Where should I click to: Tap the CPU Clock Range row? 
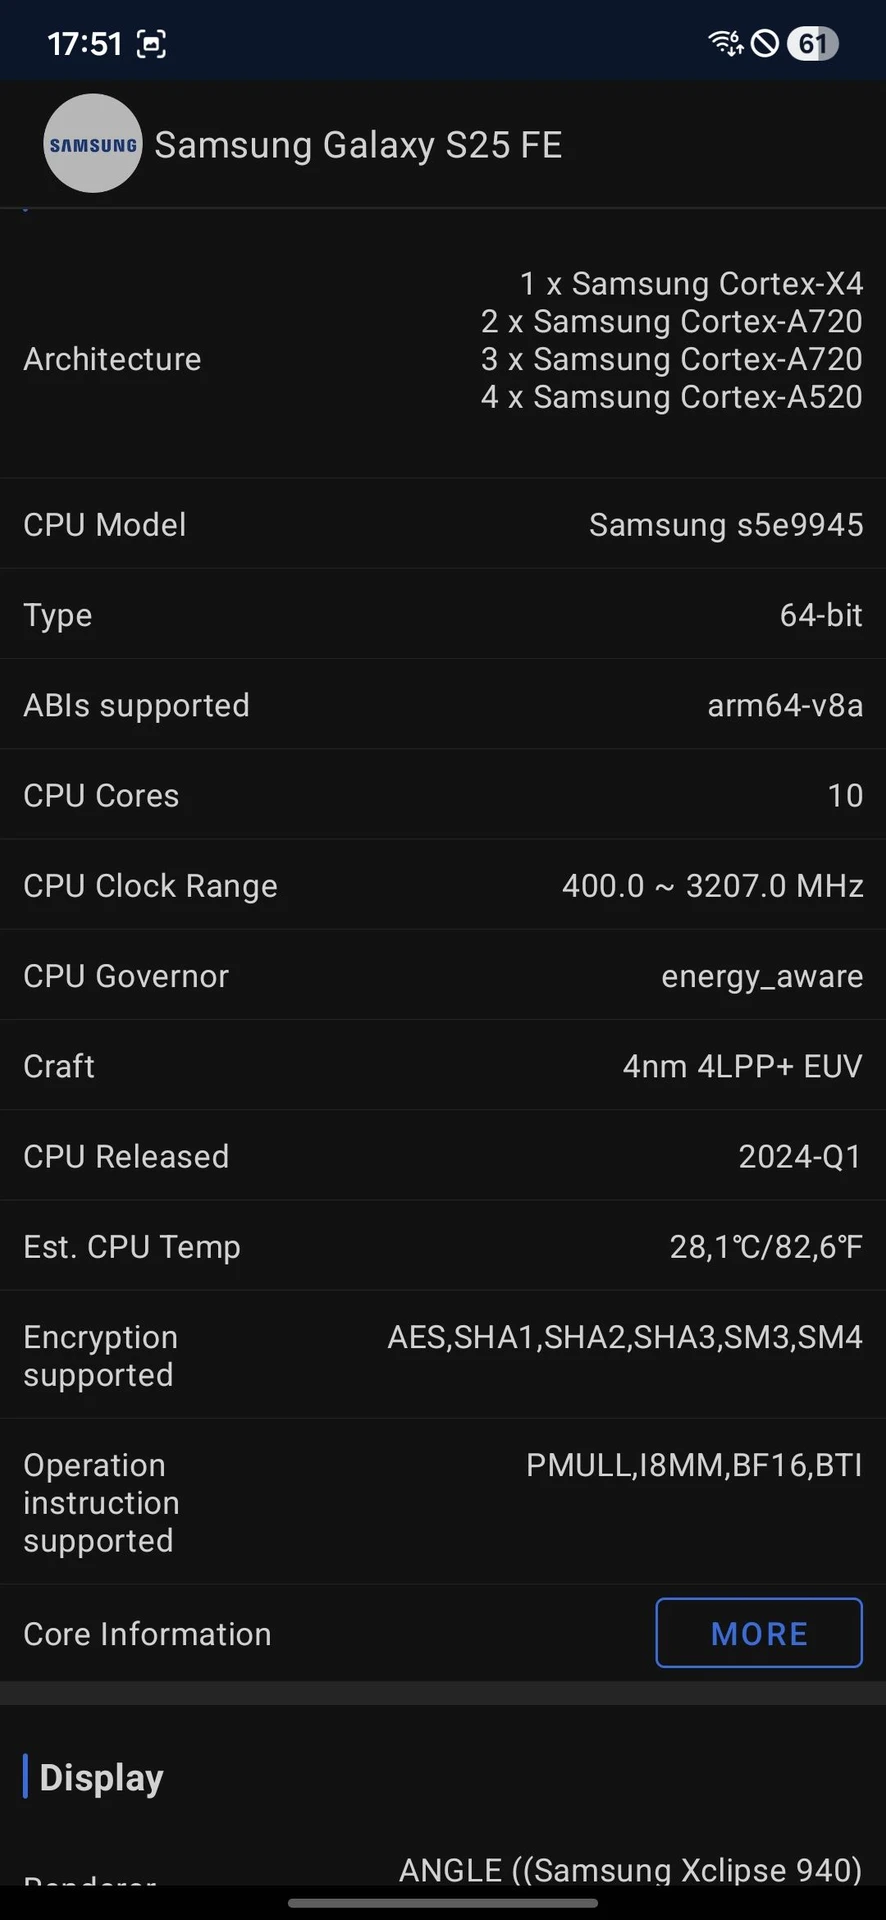pyautogui.click(x=443, y=885)
